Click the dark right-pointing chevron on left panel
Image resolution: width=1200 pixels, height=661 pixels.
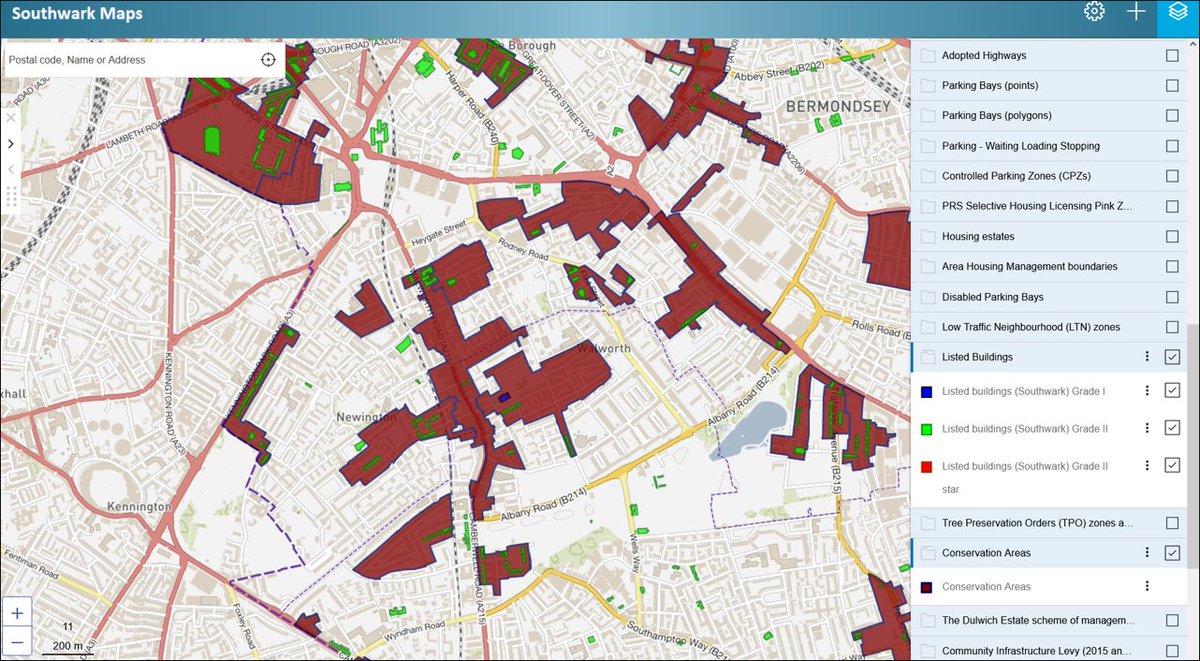(x=10, y=144)
